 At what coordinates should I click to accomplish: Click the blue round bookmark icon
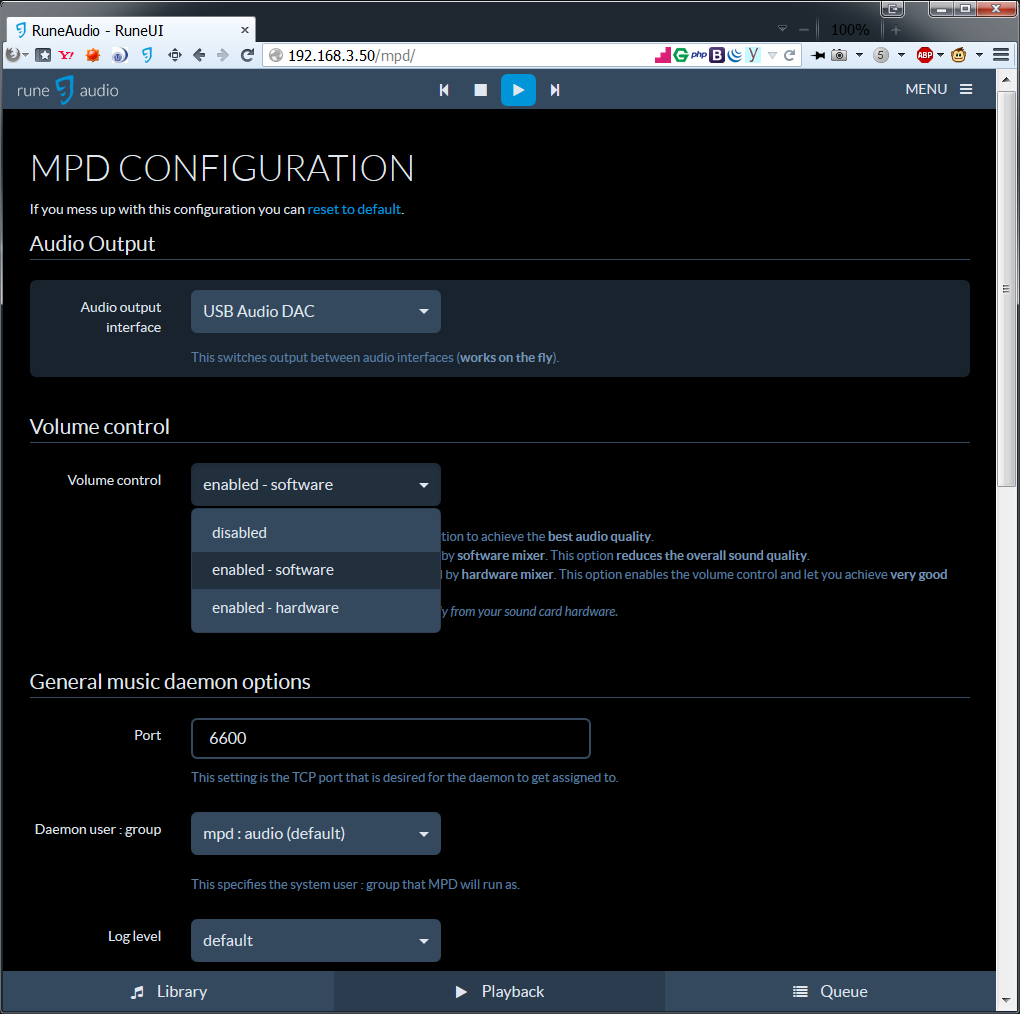coord(120,55)
